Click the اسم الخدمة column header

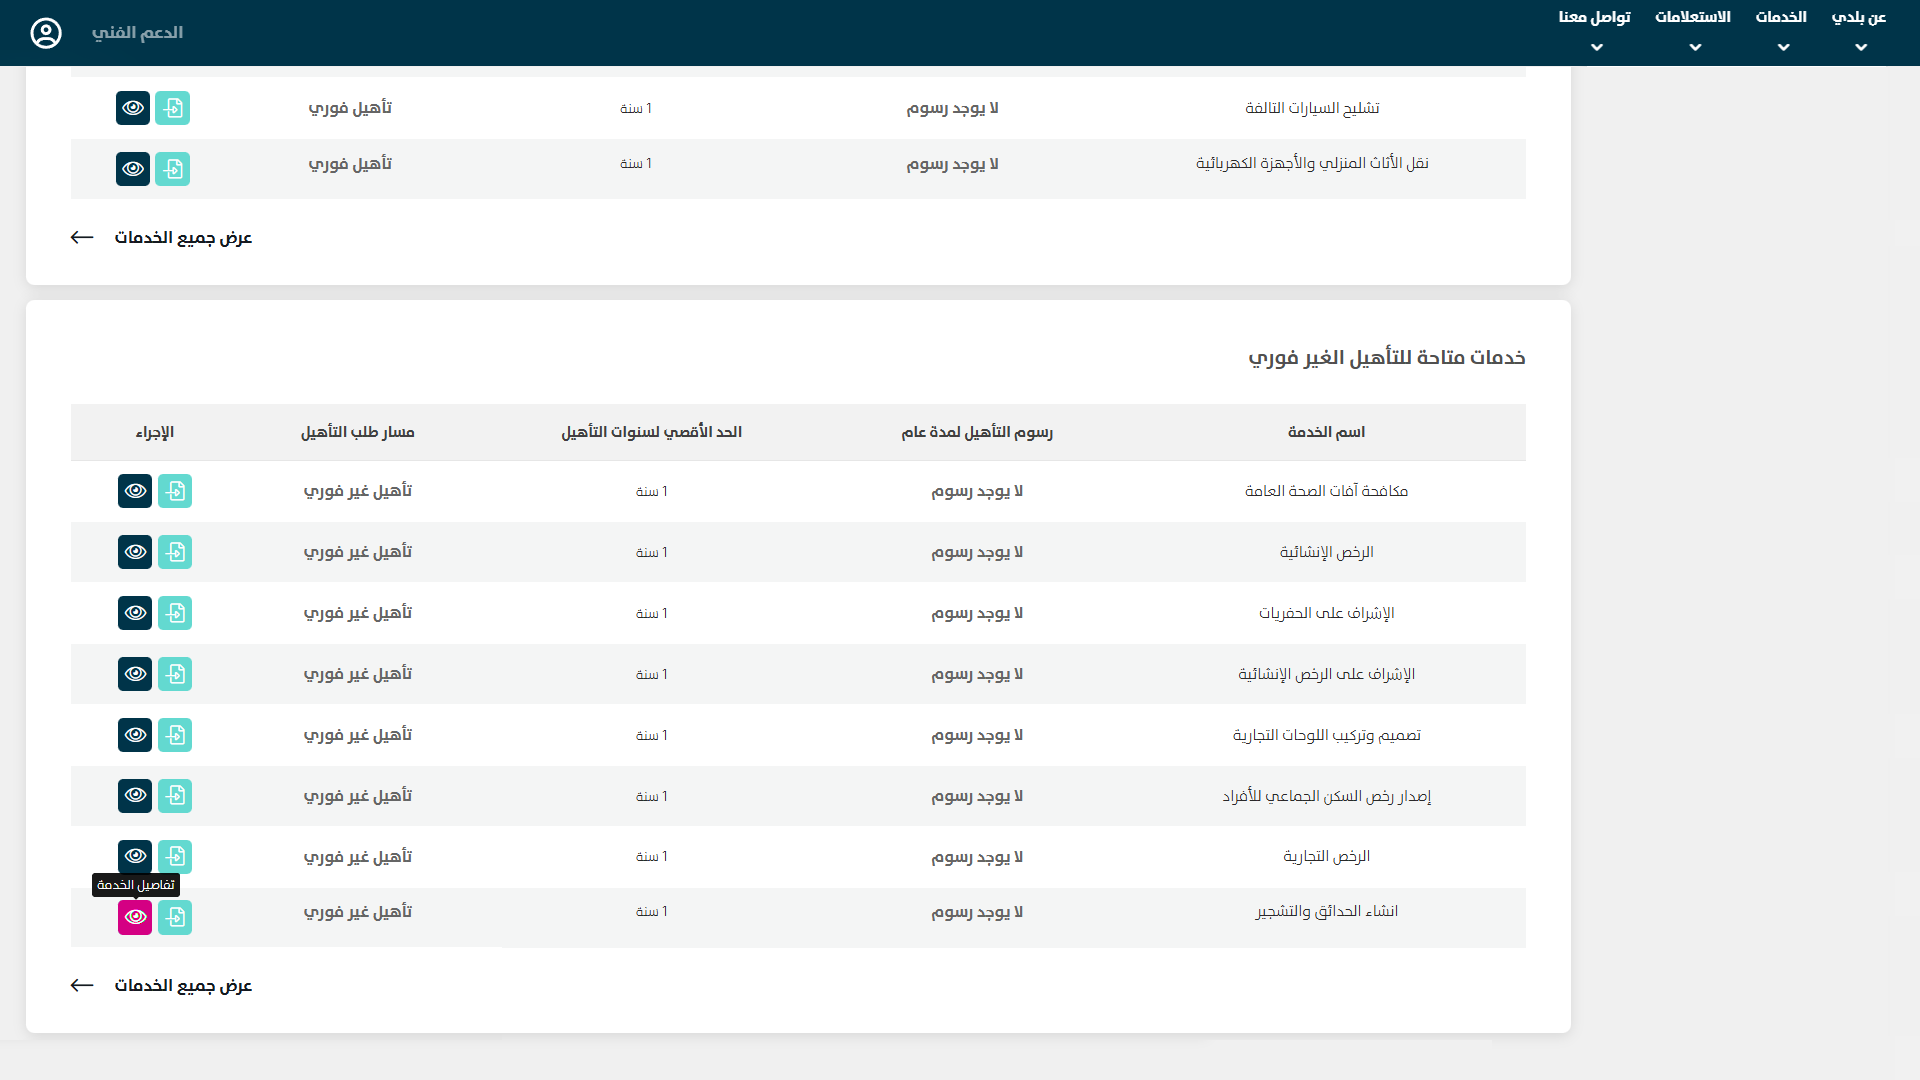click(x=1326, y=432)
